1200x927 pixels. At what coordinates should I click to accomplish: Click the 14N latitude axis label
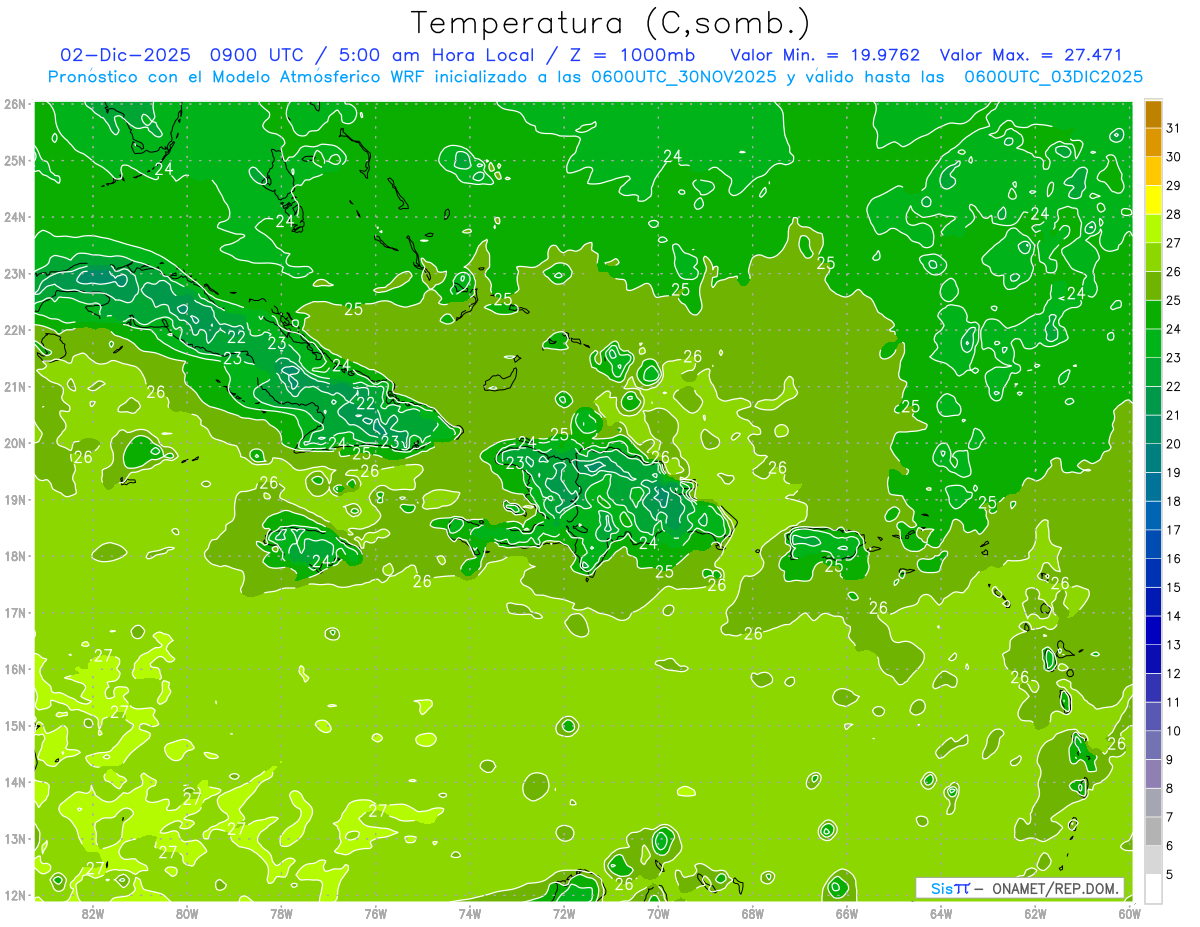(x=14, y=782)
